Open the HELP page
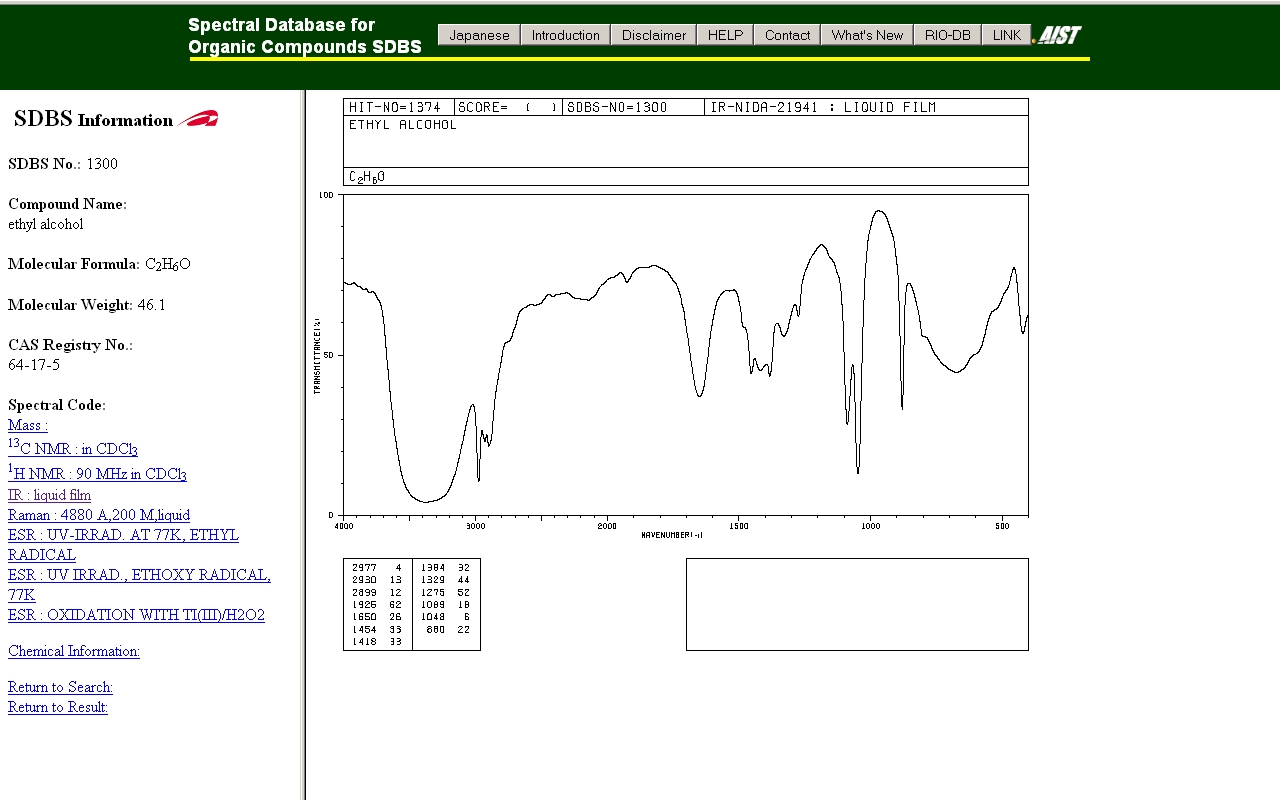Screen dimensions: 1280x800 725,35
